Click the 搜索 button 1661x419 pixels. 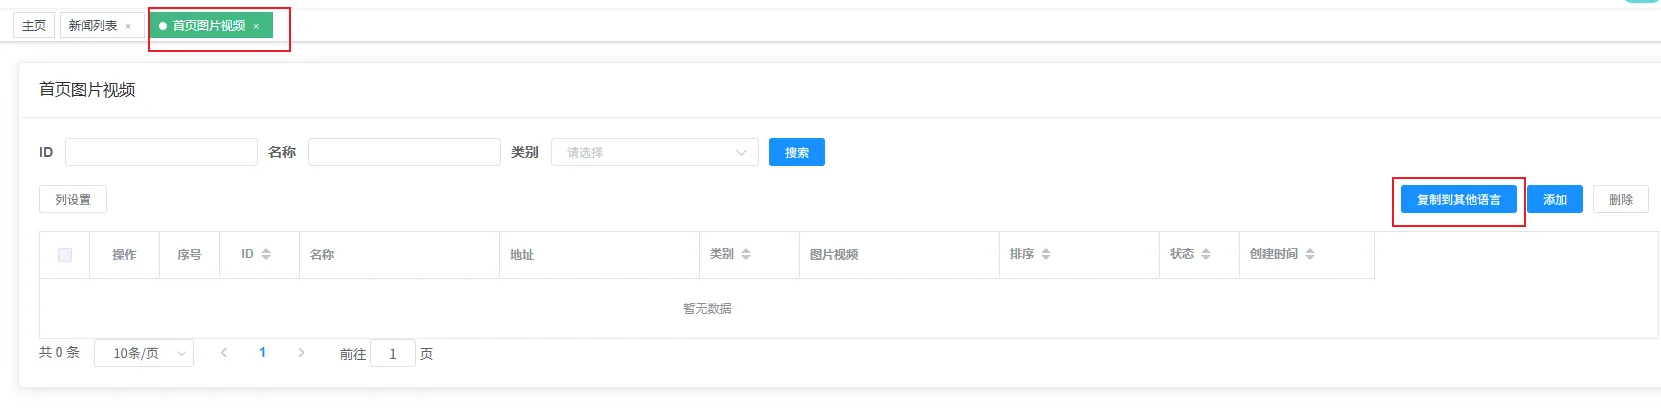[x=796, y=152]
